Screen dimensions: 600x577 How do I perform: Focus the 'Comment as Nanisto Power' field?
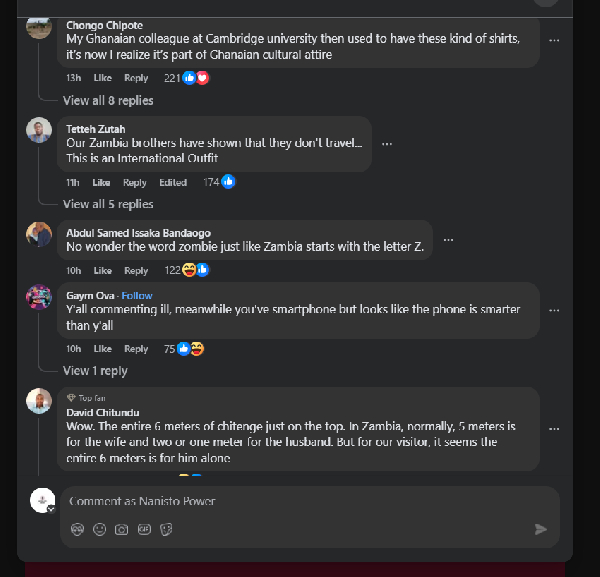pyautogui.click(x=300, y=501)
